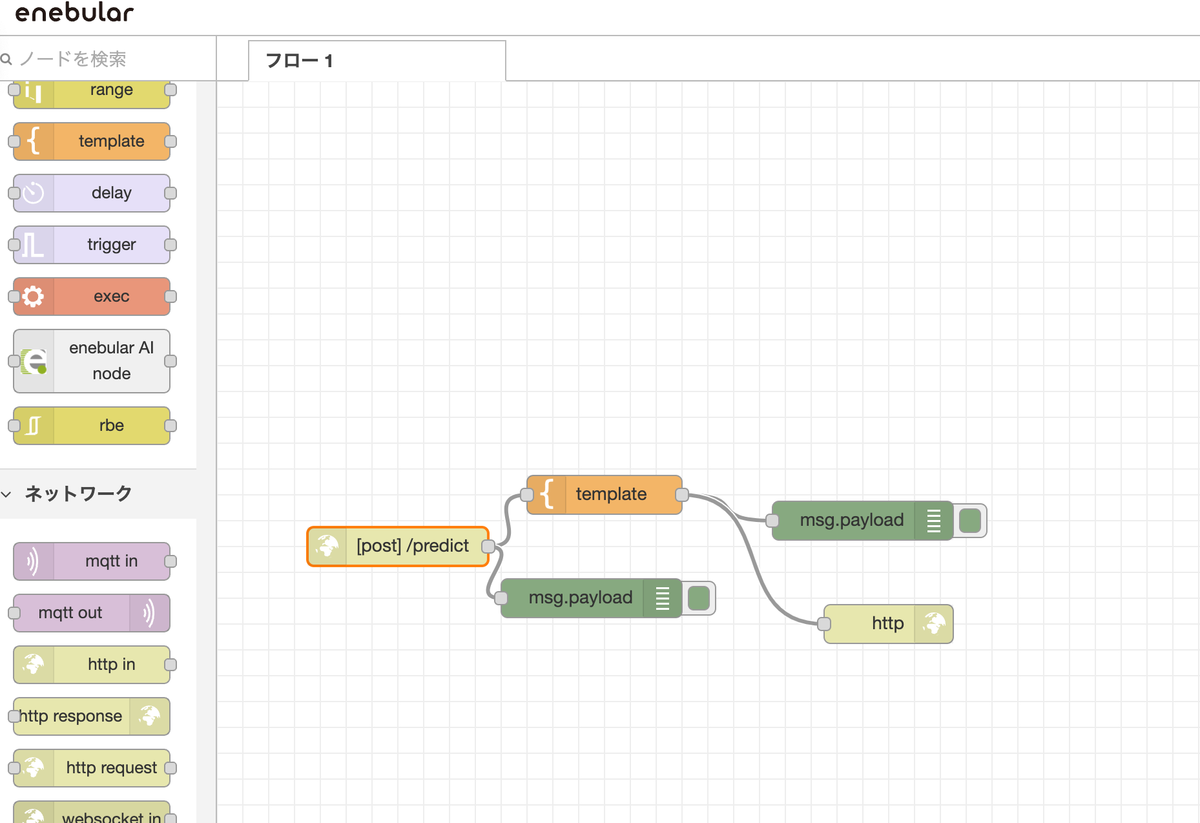1200x823 pixels.
Task: Select the template node label in palette
Action: pyautogui.click(x=112, y=141)
